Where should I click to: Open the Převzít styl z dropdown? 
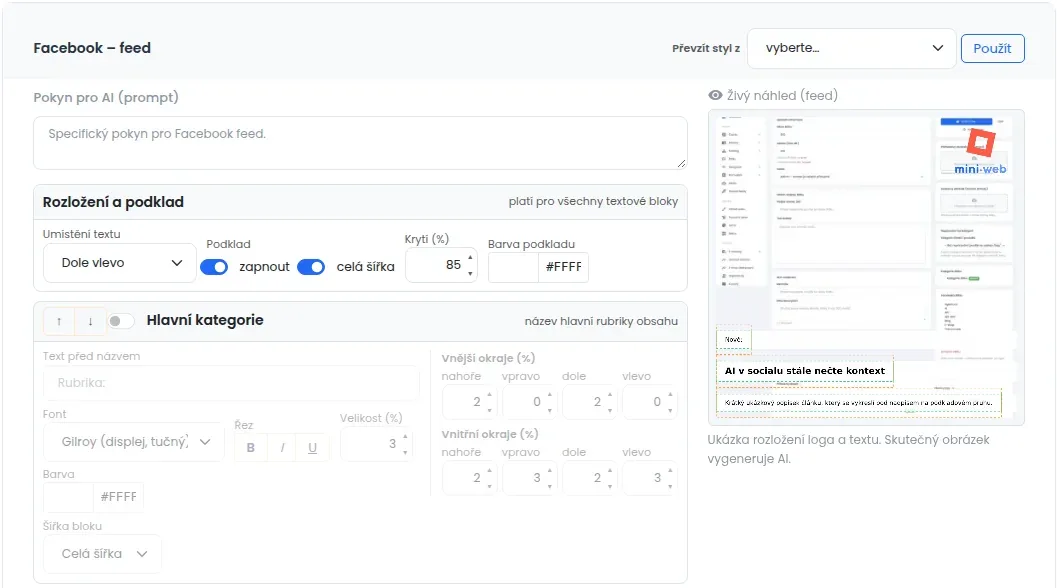(851, 49)
